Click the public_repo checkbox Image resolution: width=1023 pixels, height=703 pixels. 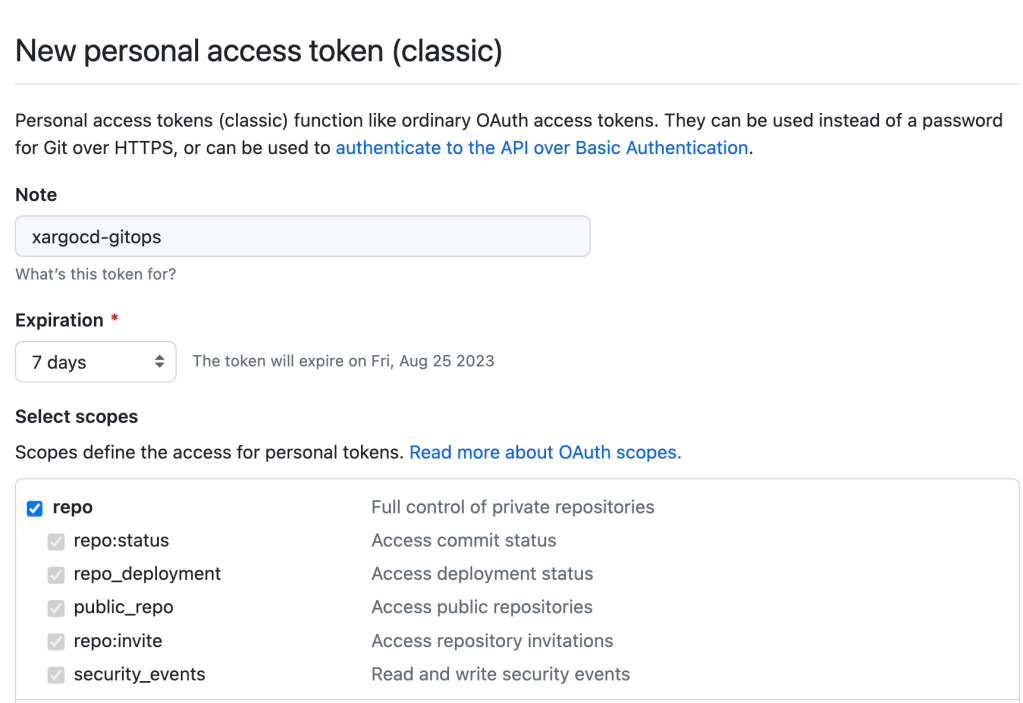point(56,608)
